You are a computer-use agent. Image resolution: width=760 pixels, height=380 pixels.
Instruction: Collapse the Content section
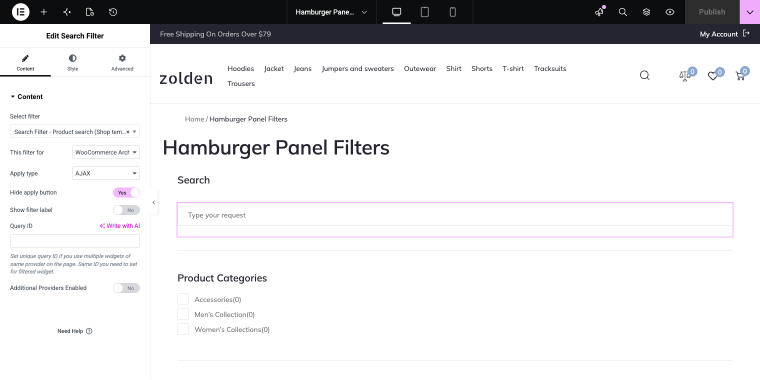pos(27,96)
